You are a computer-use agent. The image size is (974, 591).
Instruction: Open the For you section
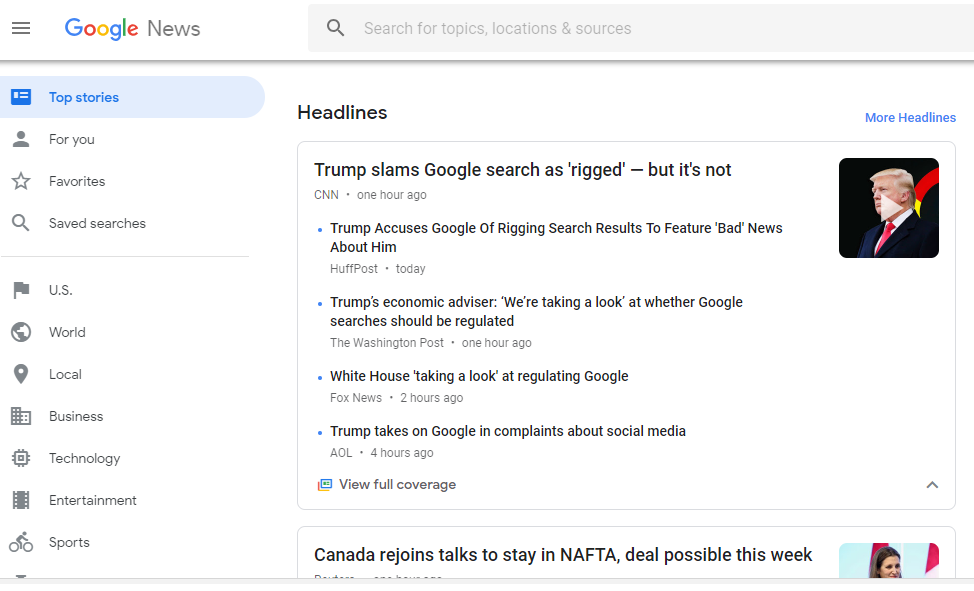click(x=72, y=139)
